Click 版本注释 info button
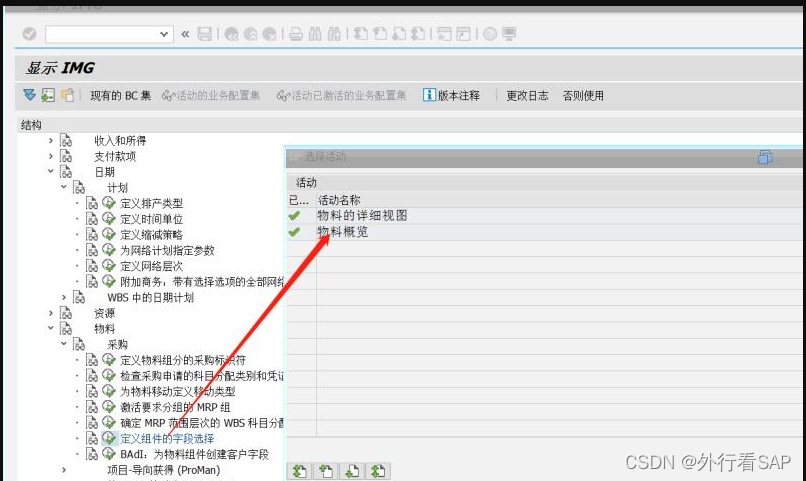Viewport: 806px width, 481px height. [451, 96]
